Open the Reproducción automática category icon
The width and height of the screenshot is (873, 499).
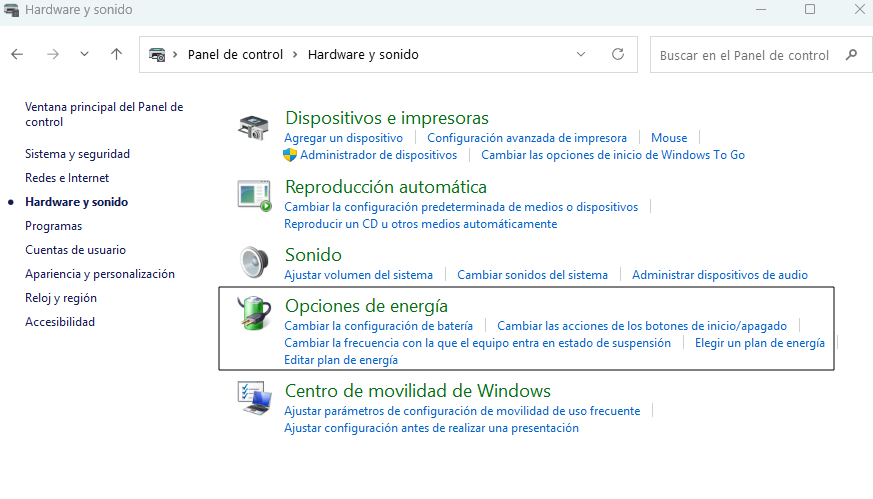(254, 195)
